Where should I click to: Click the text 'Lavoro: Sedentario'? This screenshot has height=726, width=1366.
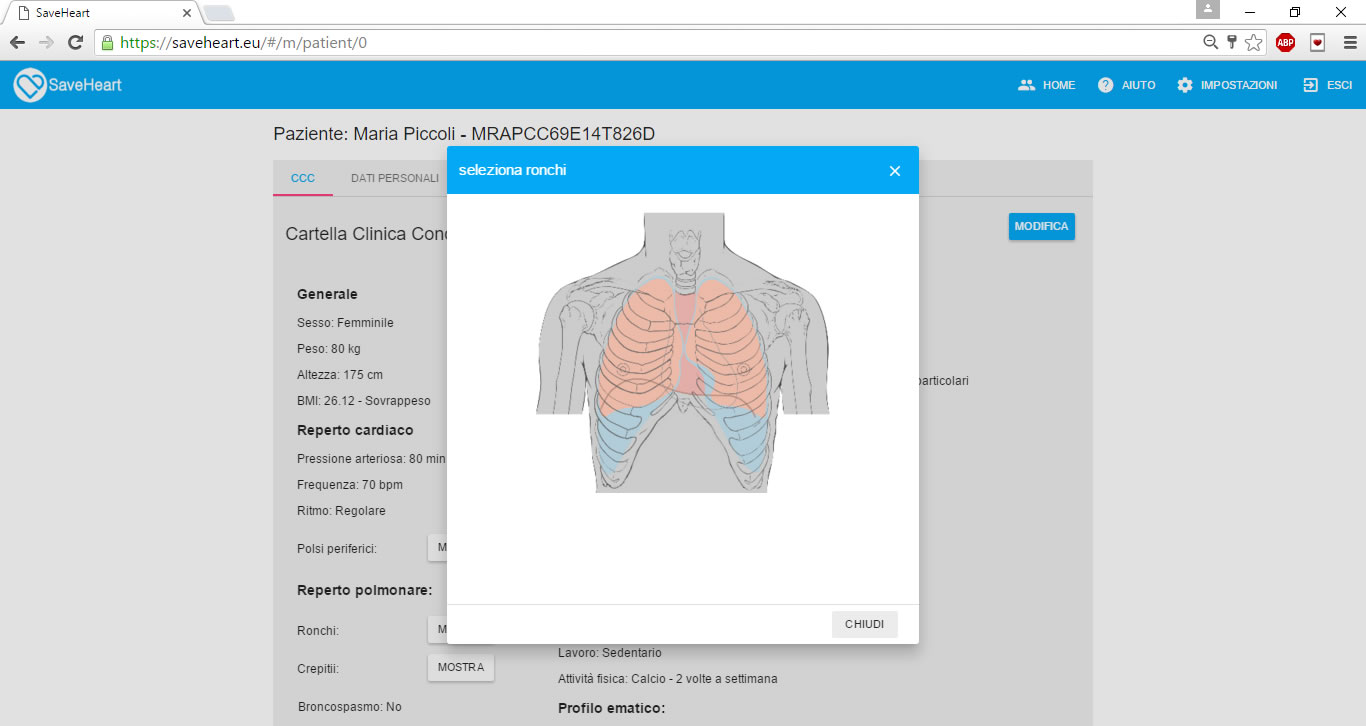pos(610,653)
